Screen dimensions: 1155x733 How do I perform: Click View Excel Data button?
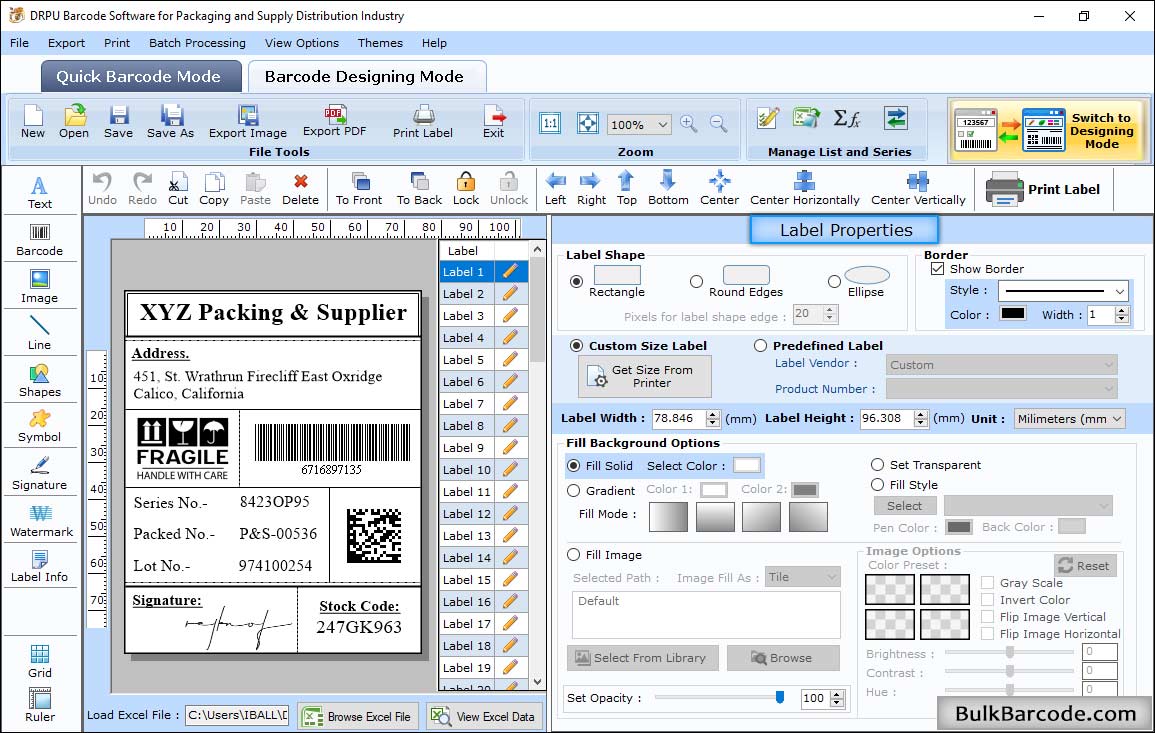(484, 716)
